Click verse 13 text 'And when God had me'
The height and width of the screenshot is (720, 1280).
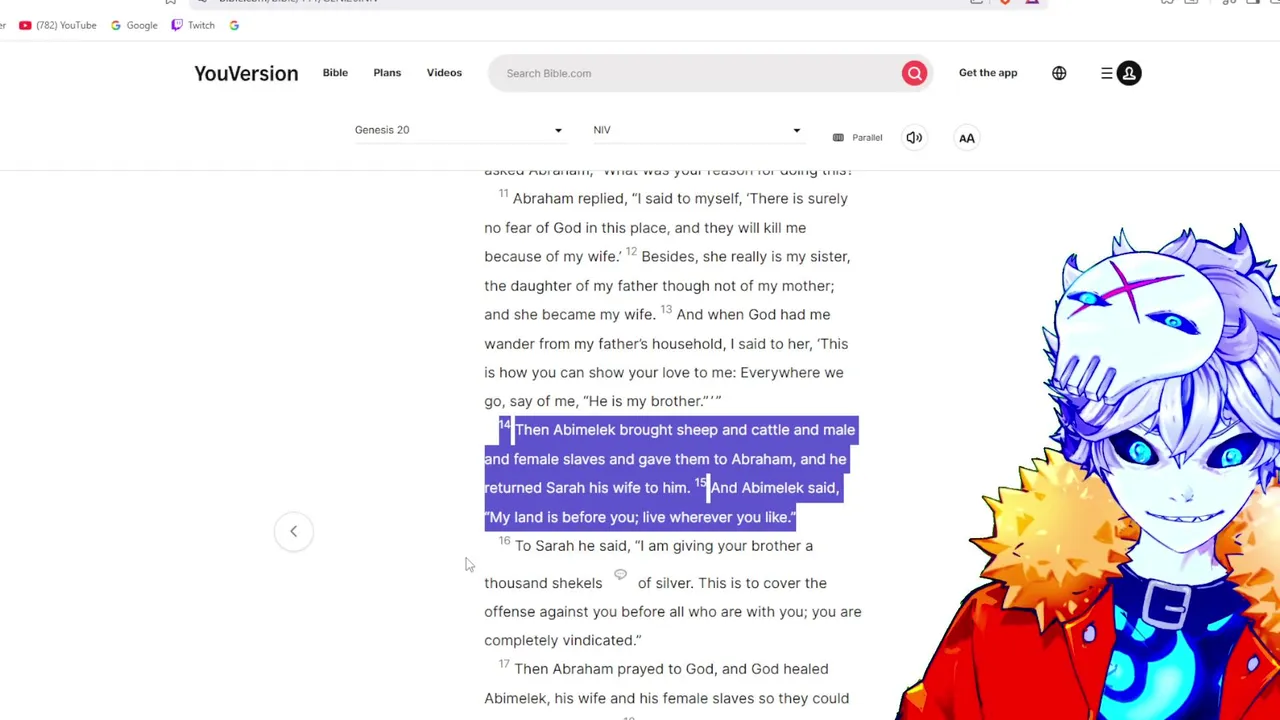(x=753, y=315)
